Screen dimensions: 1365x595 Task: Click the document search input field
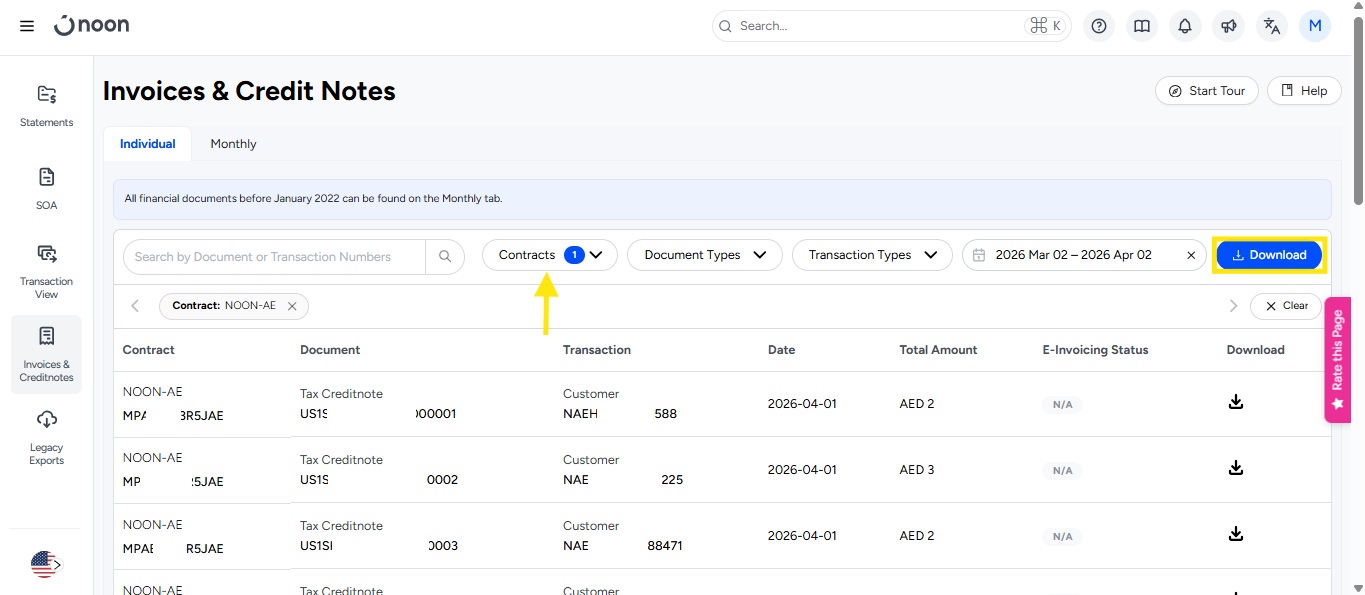coord(275,257)
